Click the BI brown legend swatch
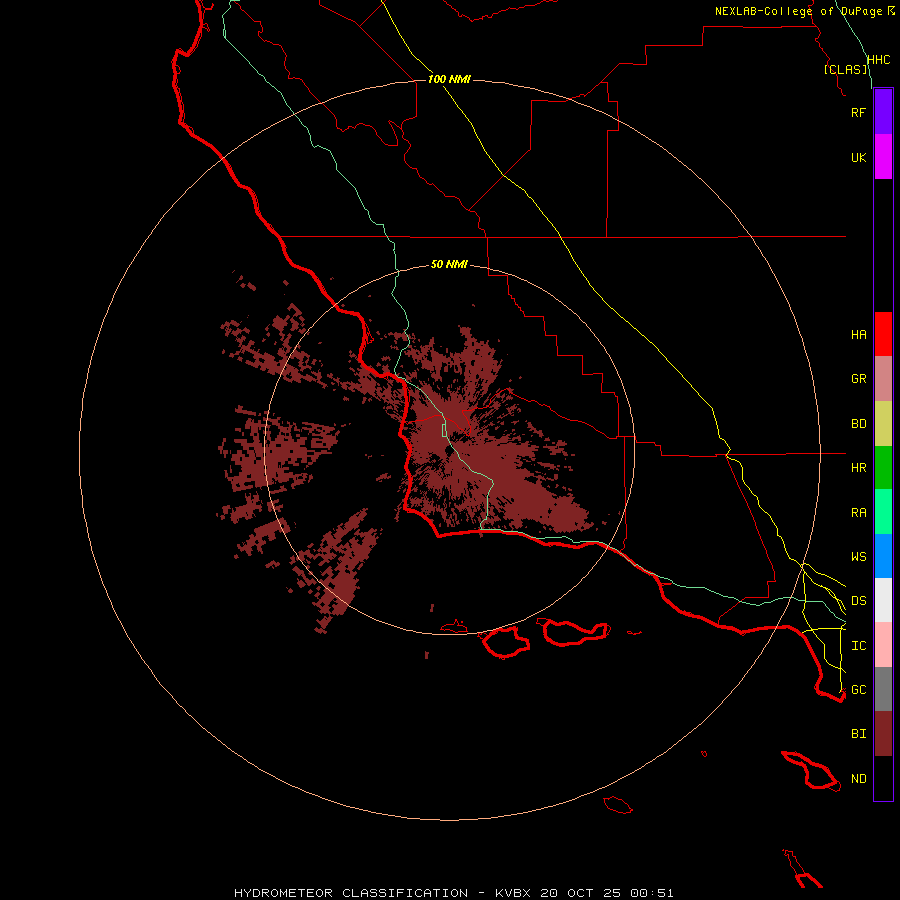900x900 pixels. 883,734
